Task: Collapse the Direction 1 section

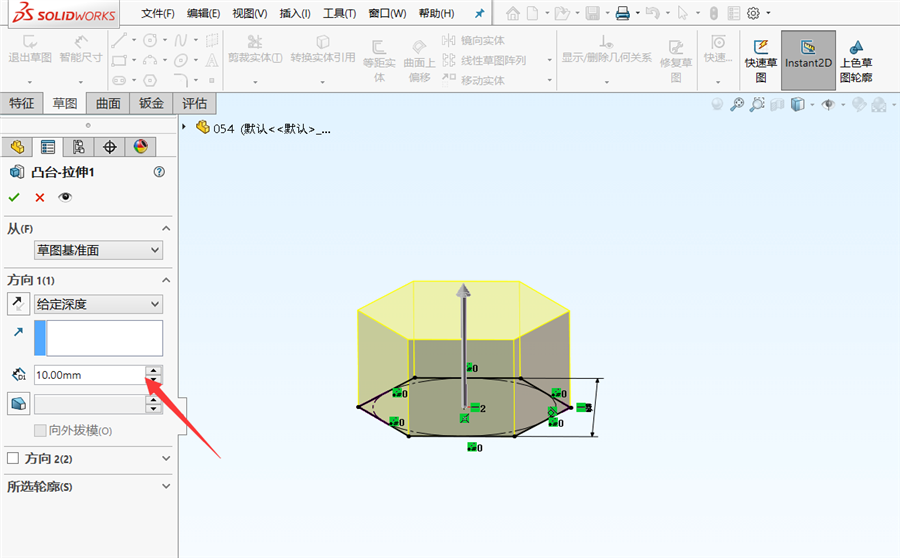Action: click(166, 280)
